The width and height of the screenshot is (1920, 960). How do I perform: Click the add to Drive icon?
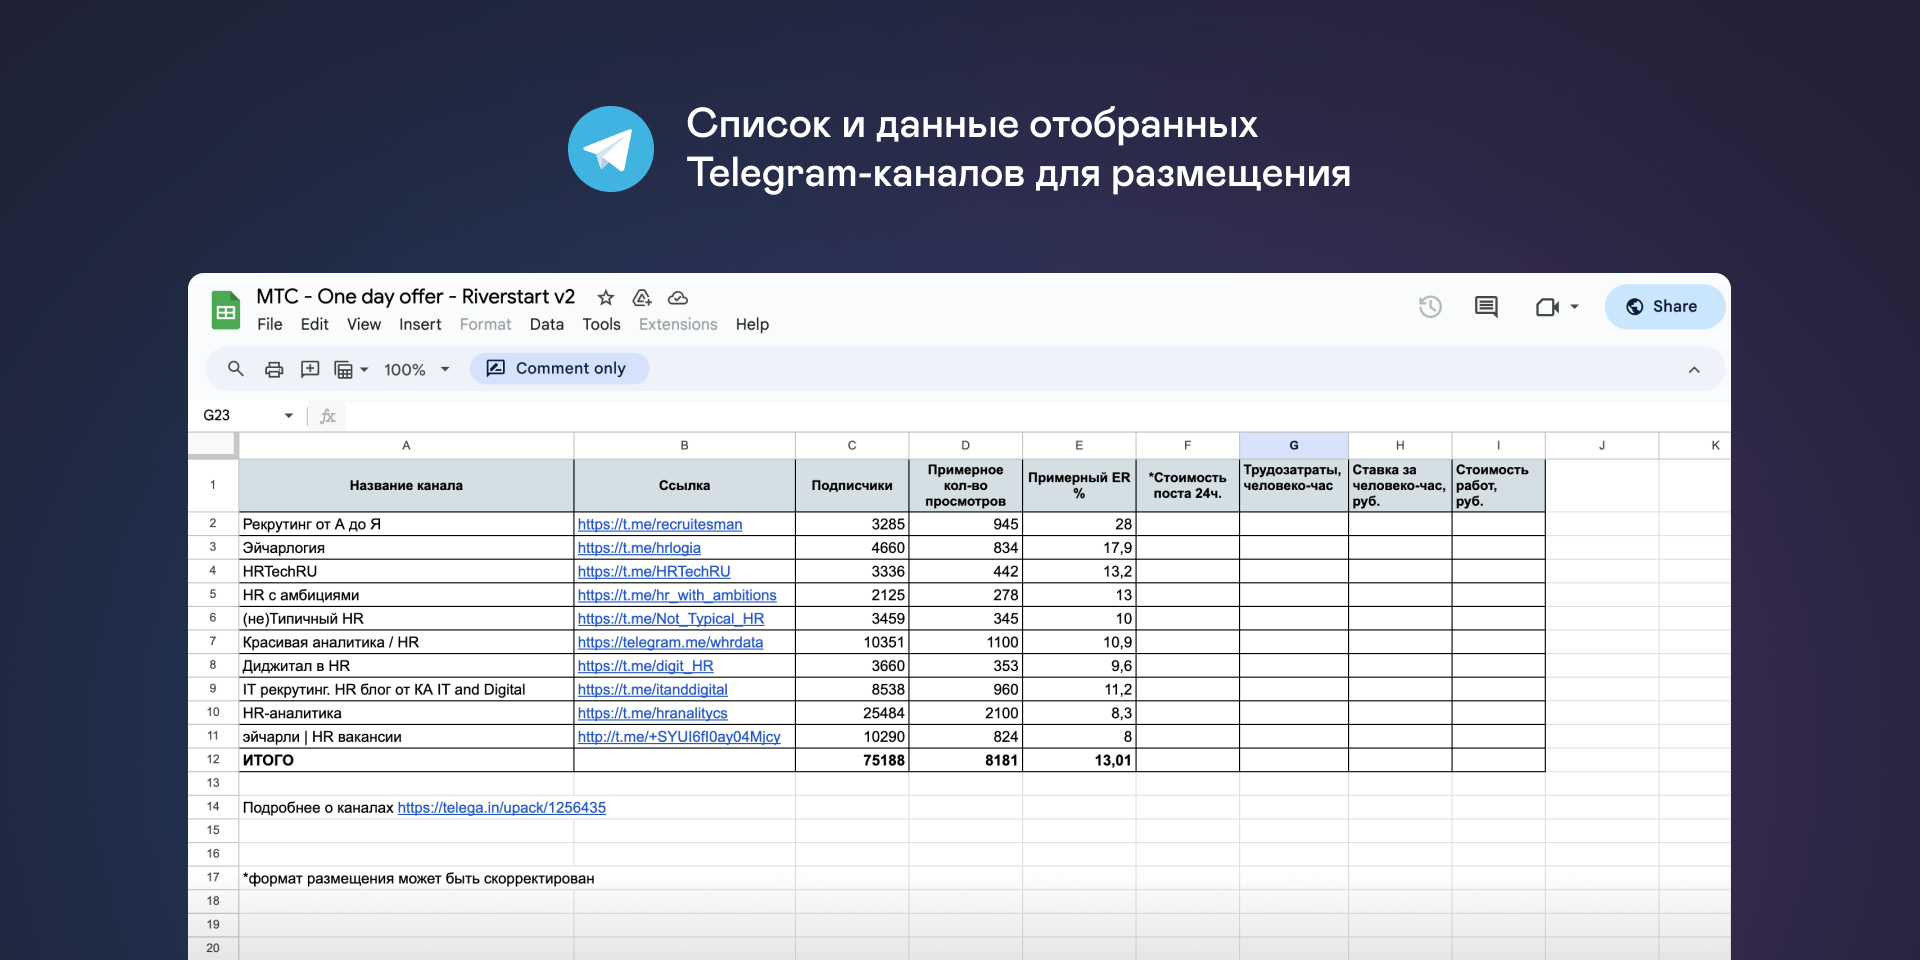[x=642, y=298]
